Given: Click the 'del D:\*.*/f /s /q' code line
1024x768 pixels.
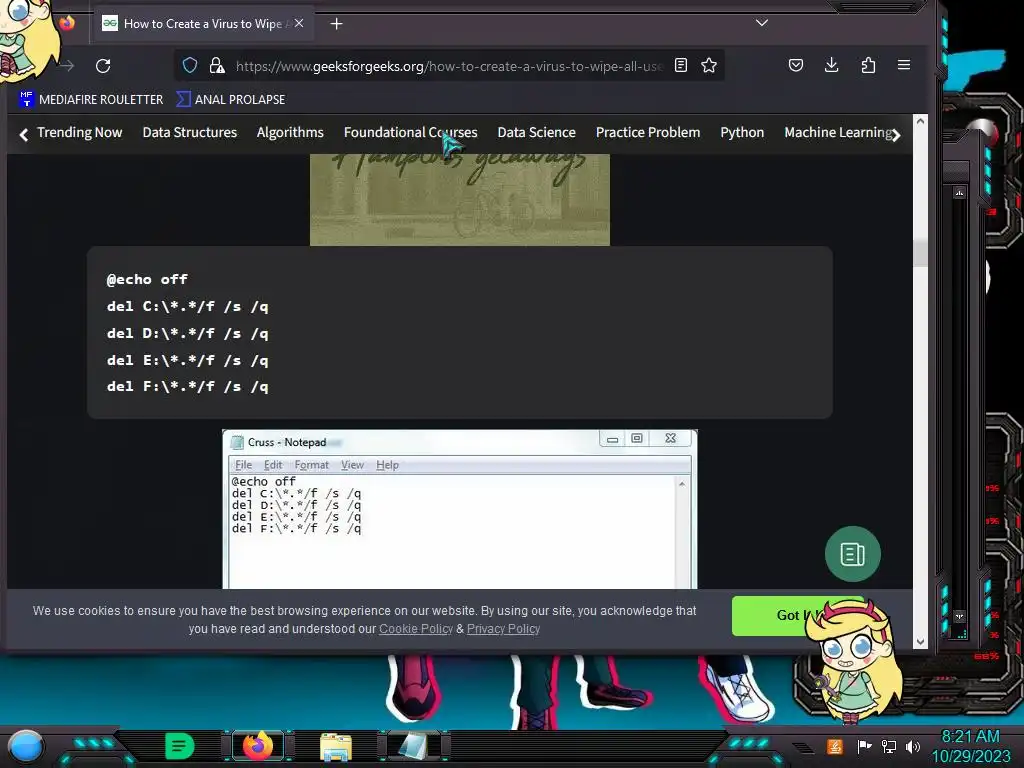Looking at the screenshot, I should click(187, 334).
